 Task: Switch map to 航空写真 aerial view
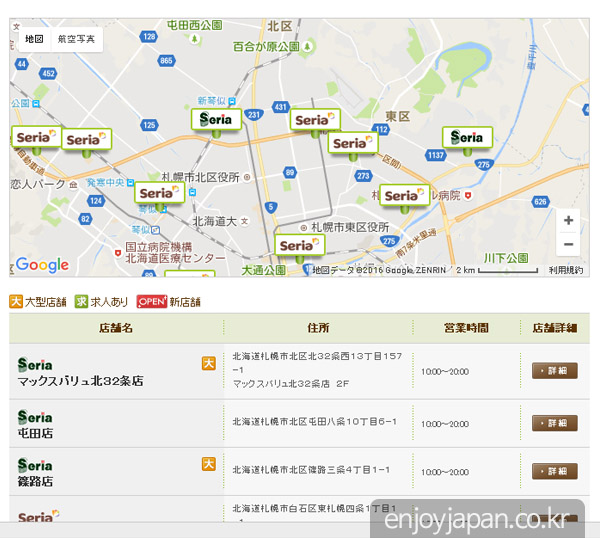[x=77, y=39]
